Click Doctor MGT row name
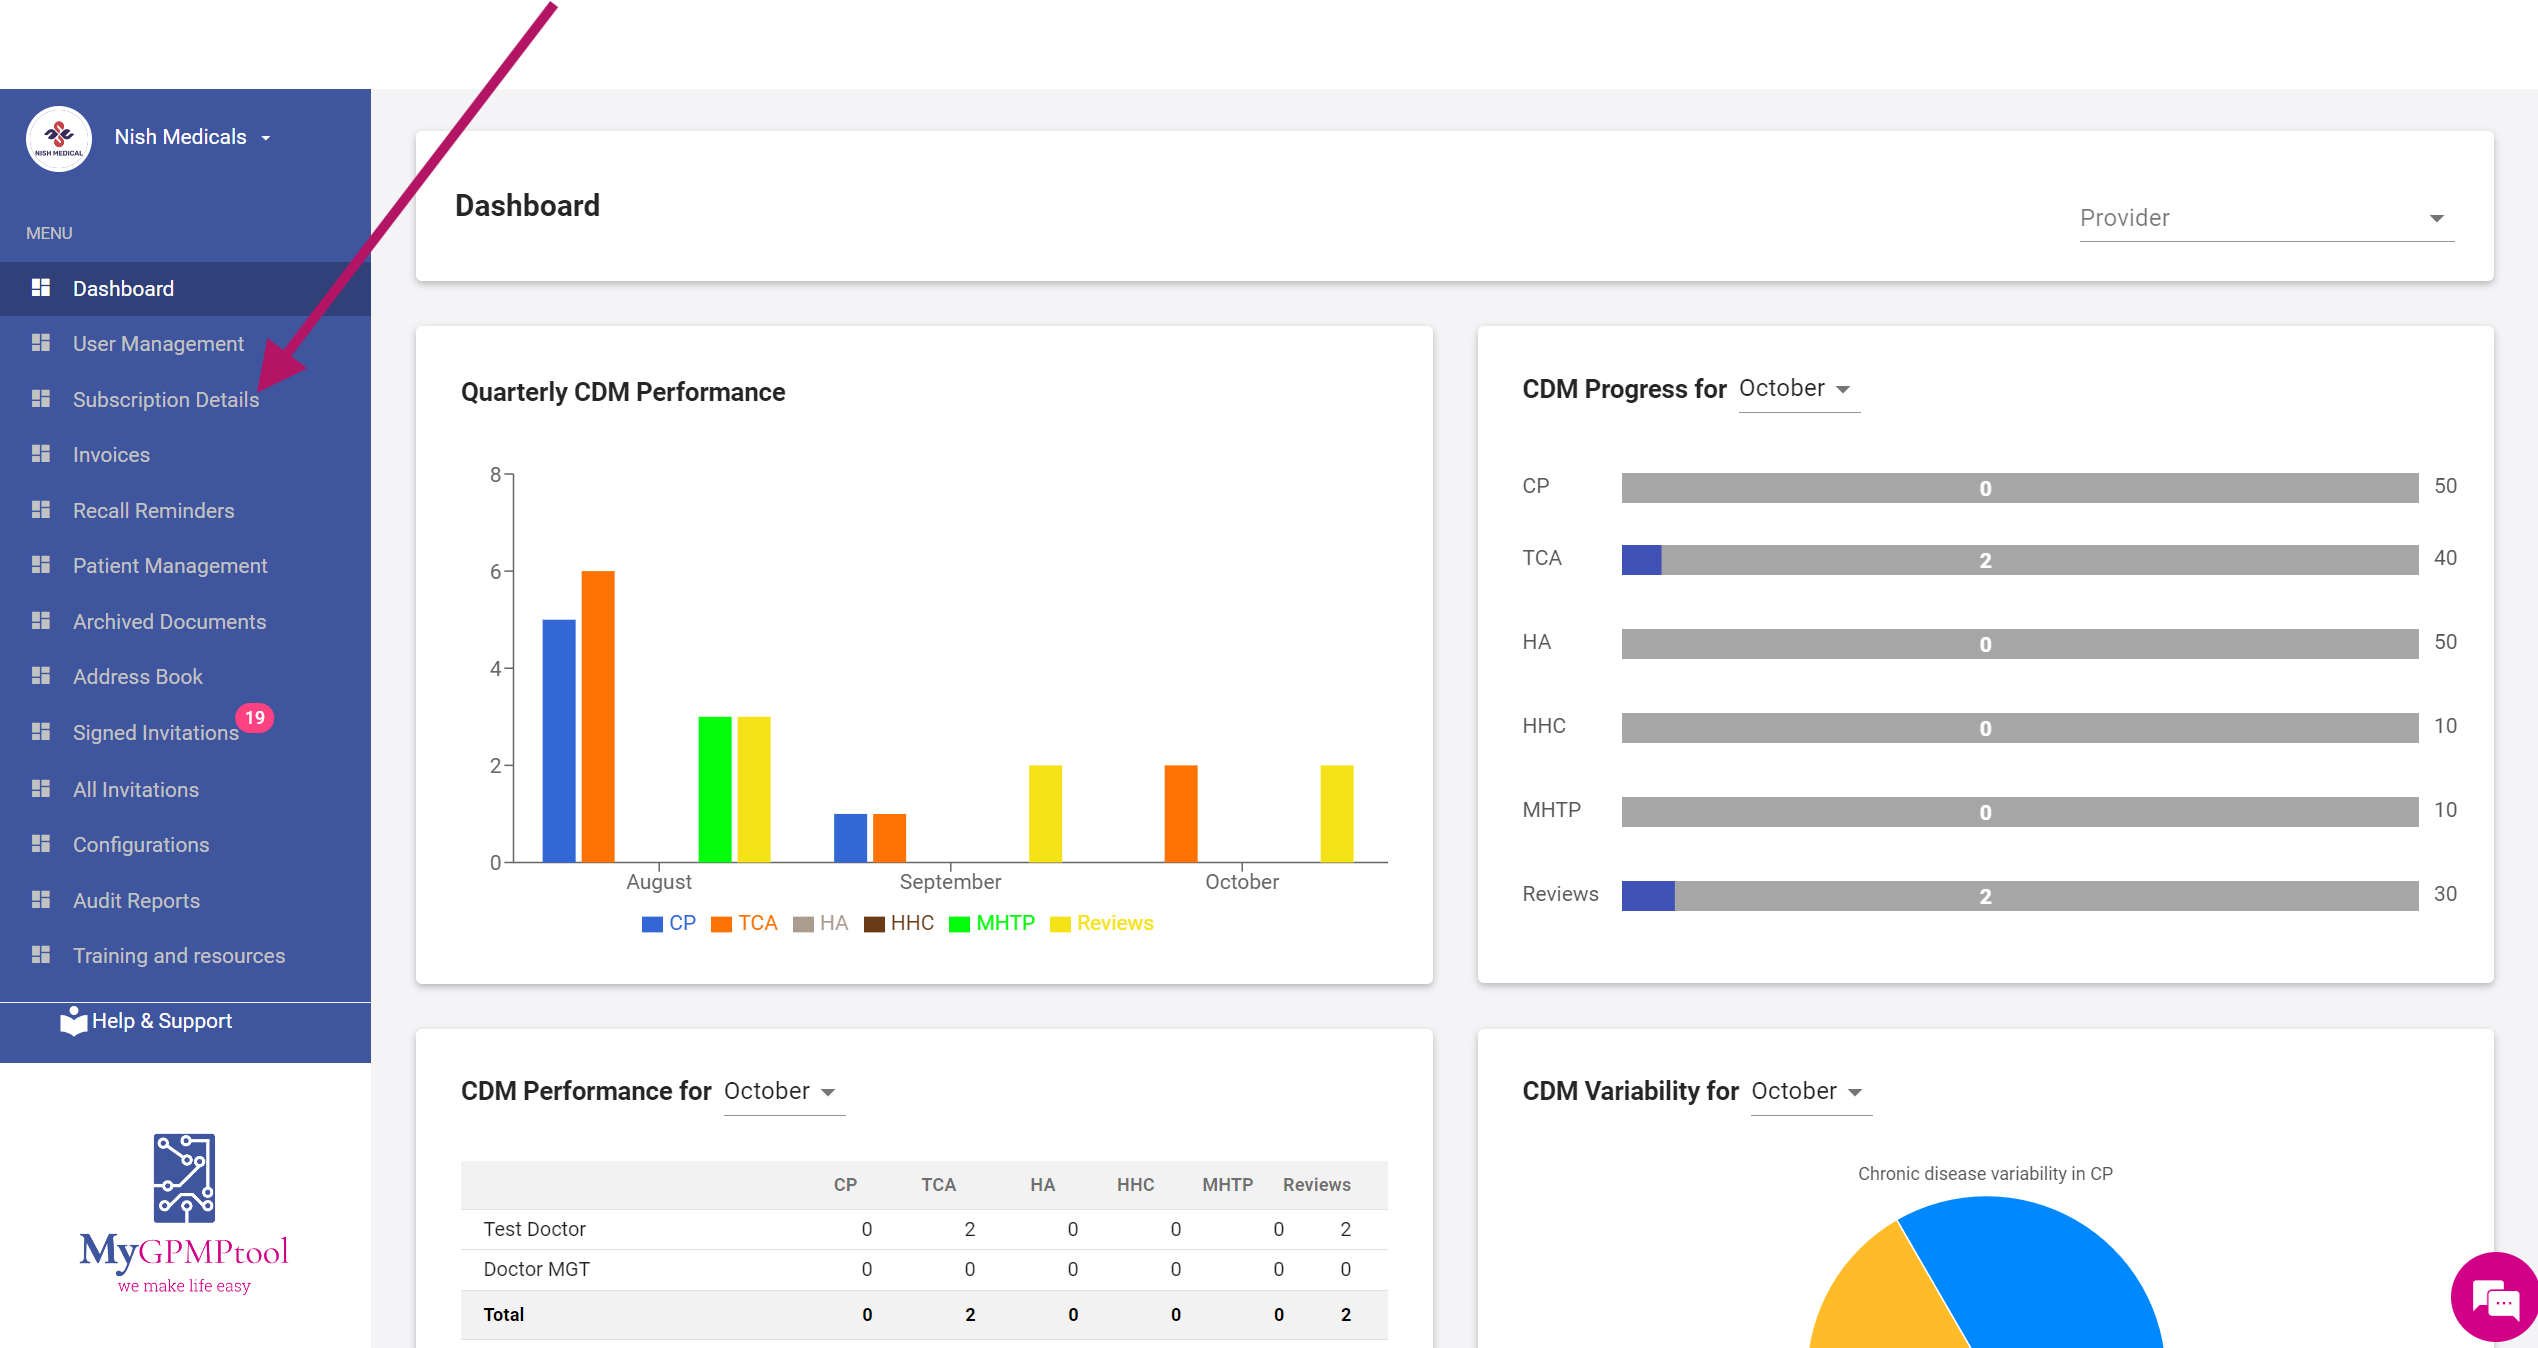2538x1348 pixels. [x=537, y=1269]
